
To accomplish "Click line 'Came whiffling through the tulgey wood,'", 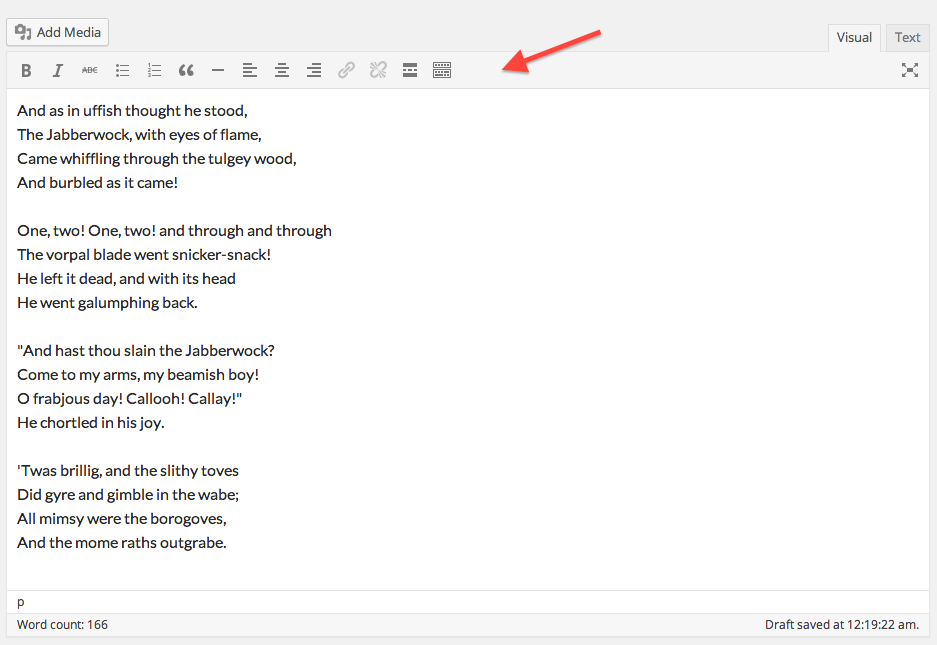I will tap(157, 159).
